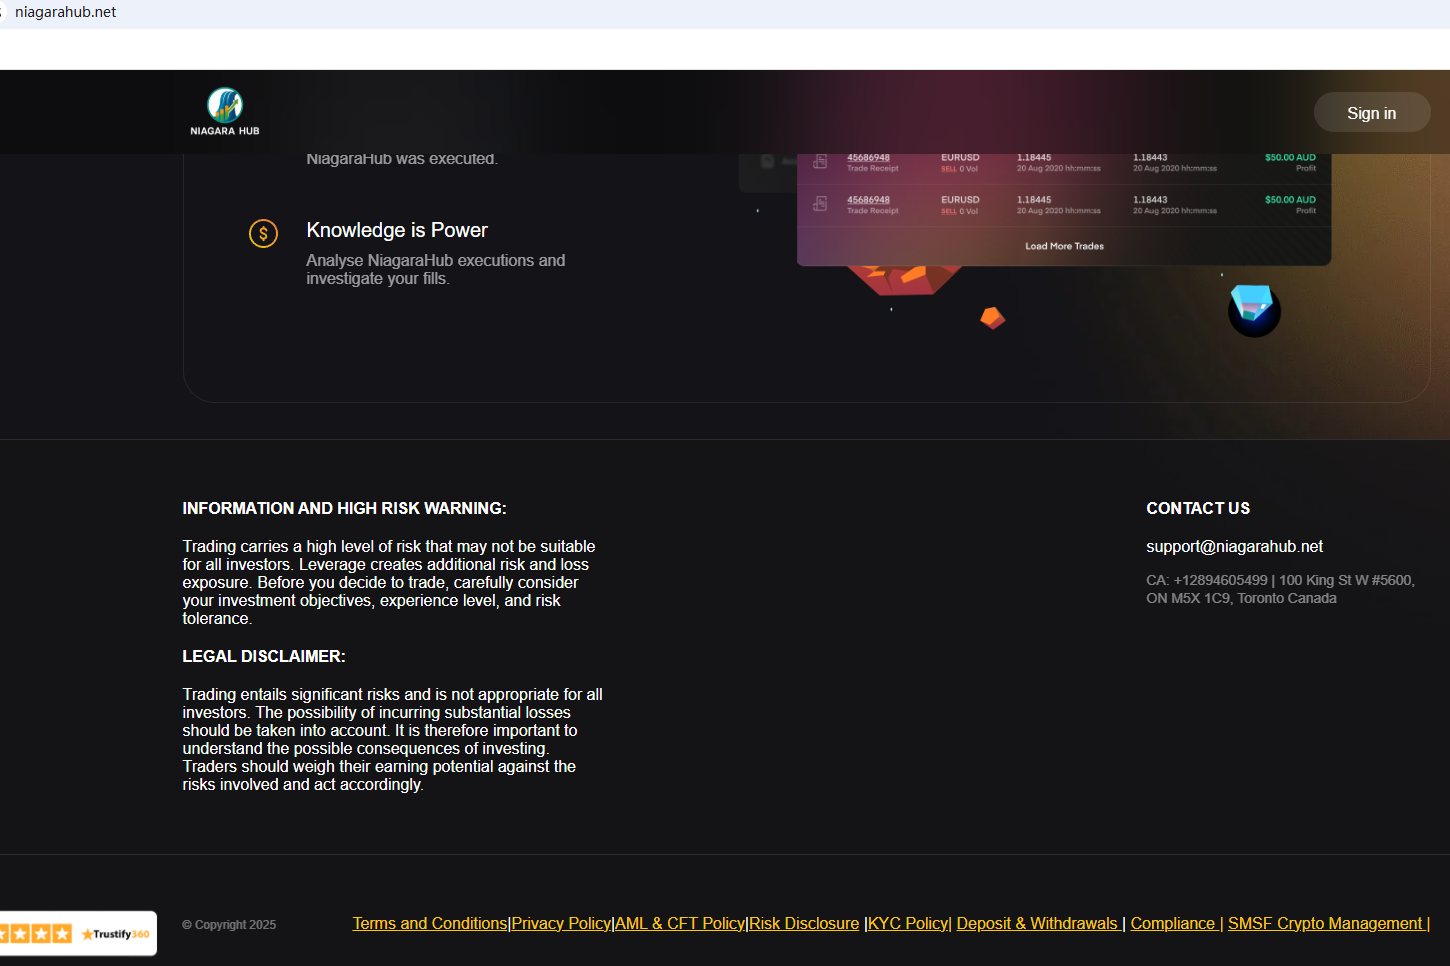1450x966 pixels.
Task: Click the Knowledge is Power heading
Action: [x=397, y=230]
